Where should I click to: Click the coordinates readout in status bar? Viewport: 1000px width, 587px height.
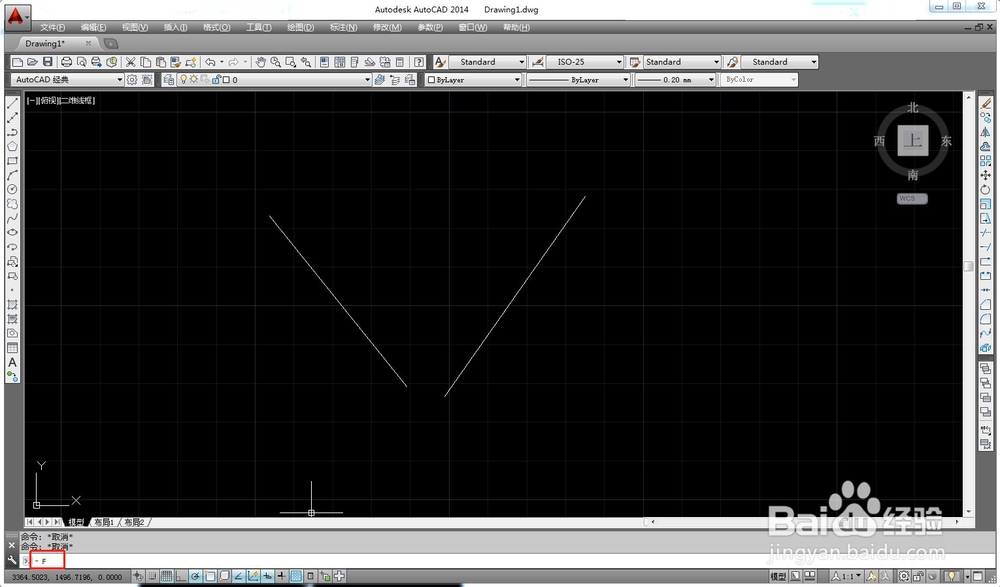click(x=66, y=577)
